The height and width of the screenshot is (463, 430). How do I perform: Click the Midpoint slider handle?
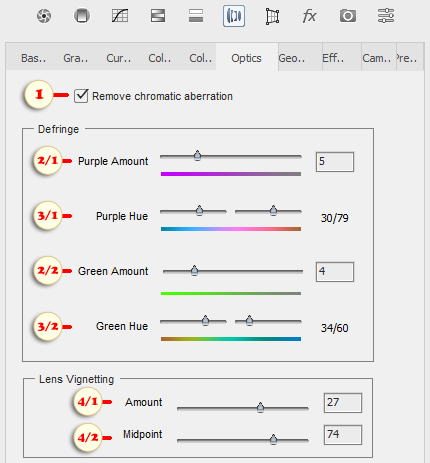point(273,439)
